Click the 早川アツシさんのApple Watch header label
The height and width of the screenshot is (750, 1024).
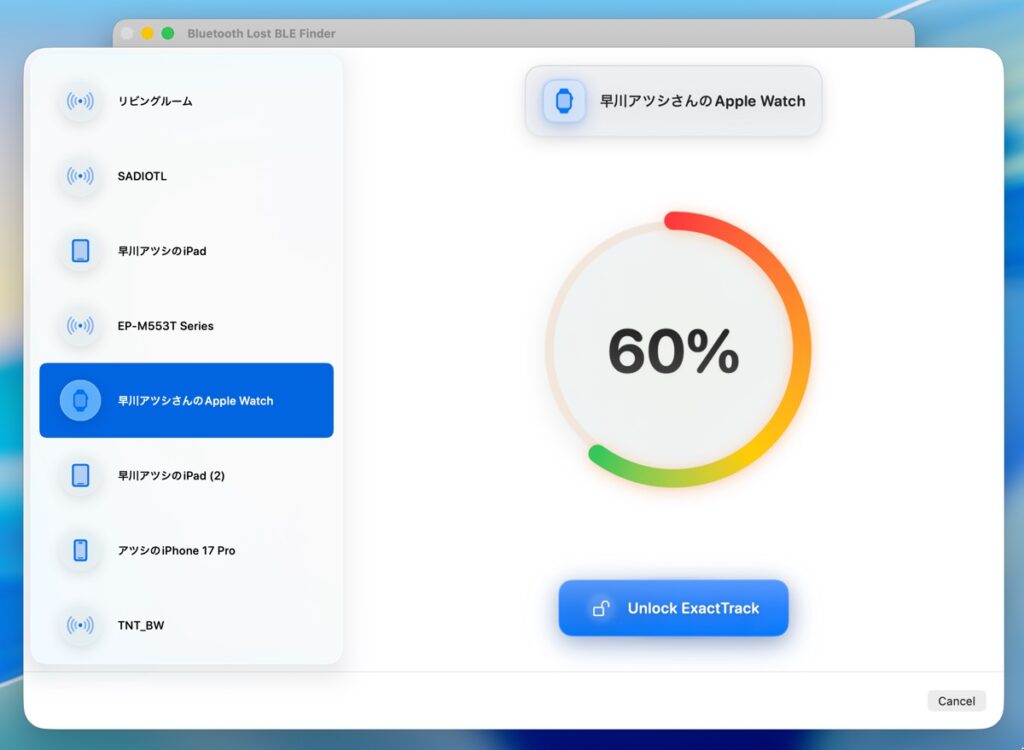point(702,101)
